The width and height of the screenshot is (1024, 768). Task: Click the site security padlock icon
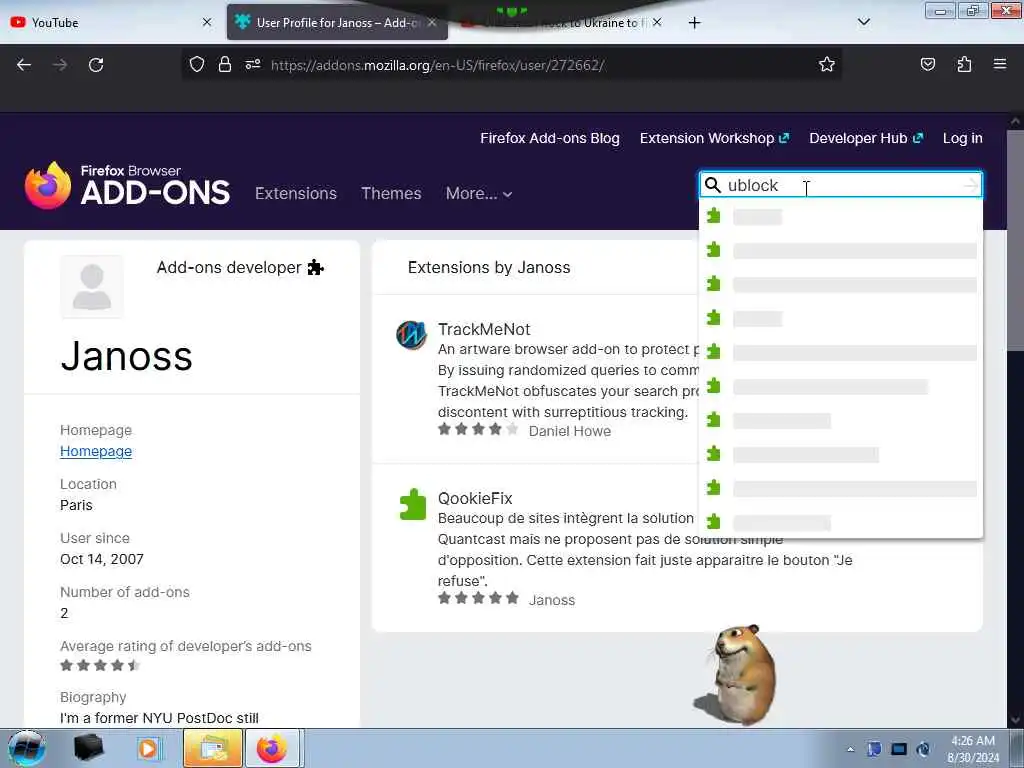point(225,64)
